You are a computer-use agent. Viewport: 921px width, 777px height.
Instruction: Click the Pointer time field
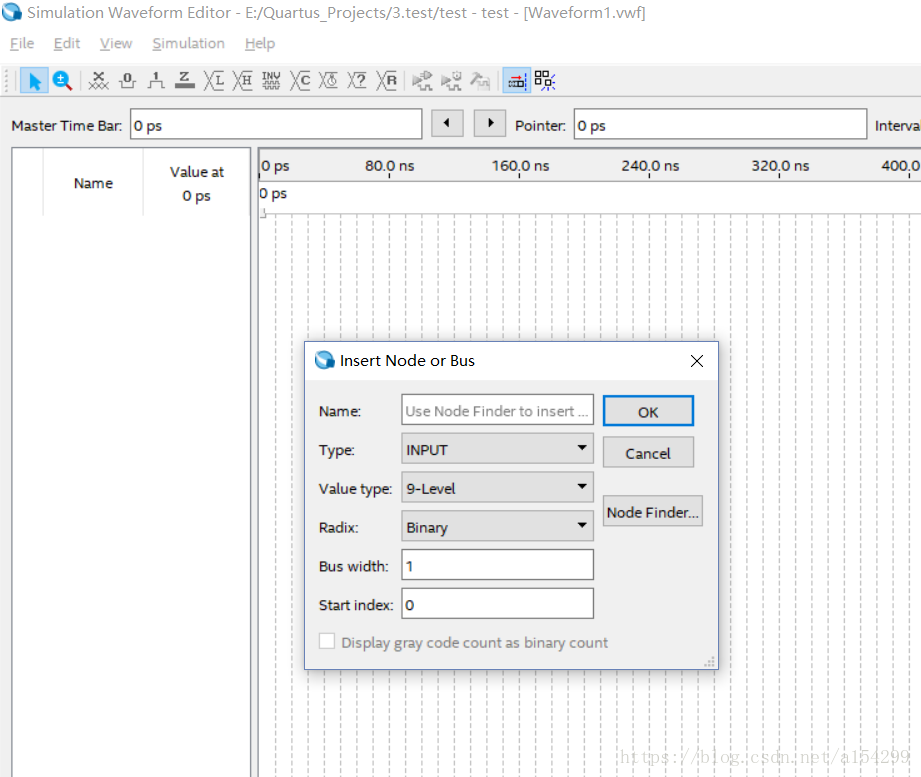(x=720, y=125)
